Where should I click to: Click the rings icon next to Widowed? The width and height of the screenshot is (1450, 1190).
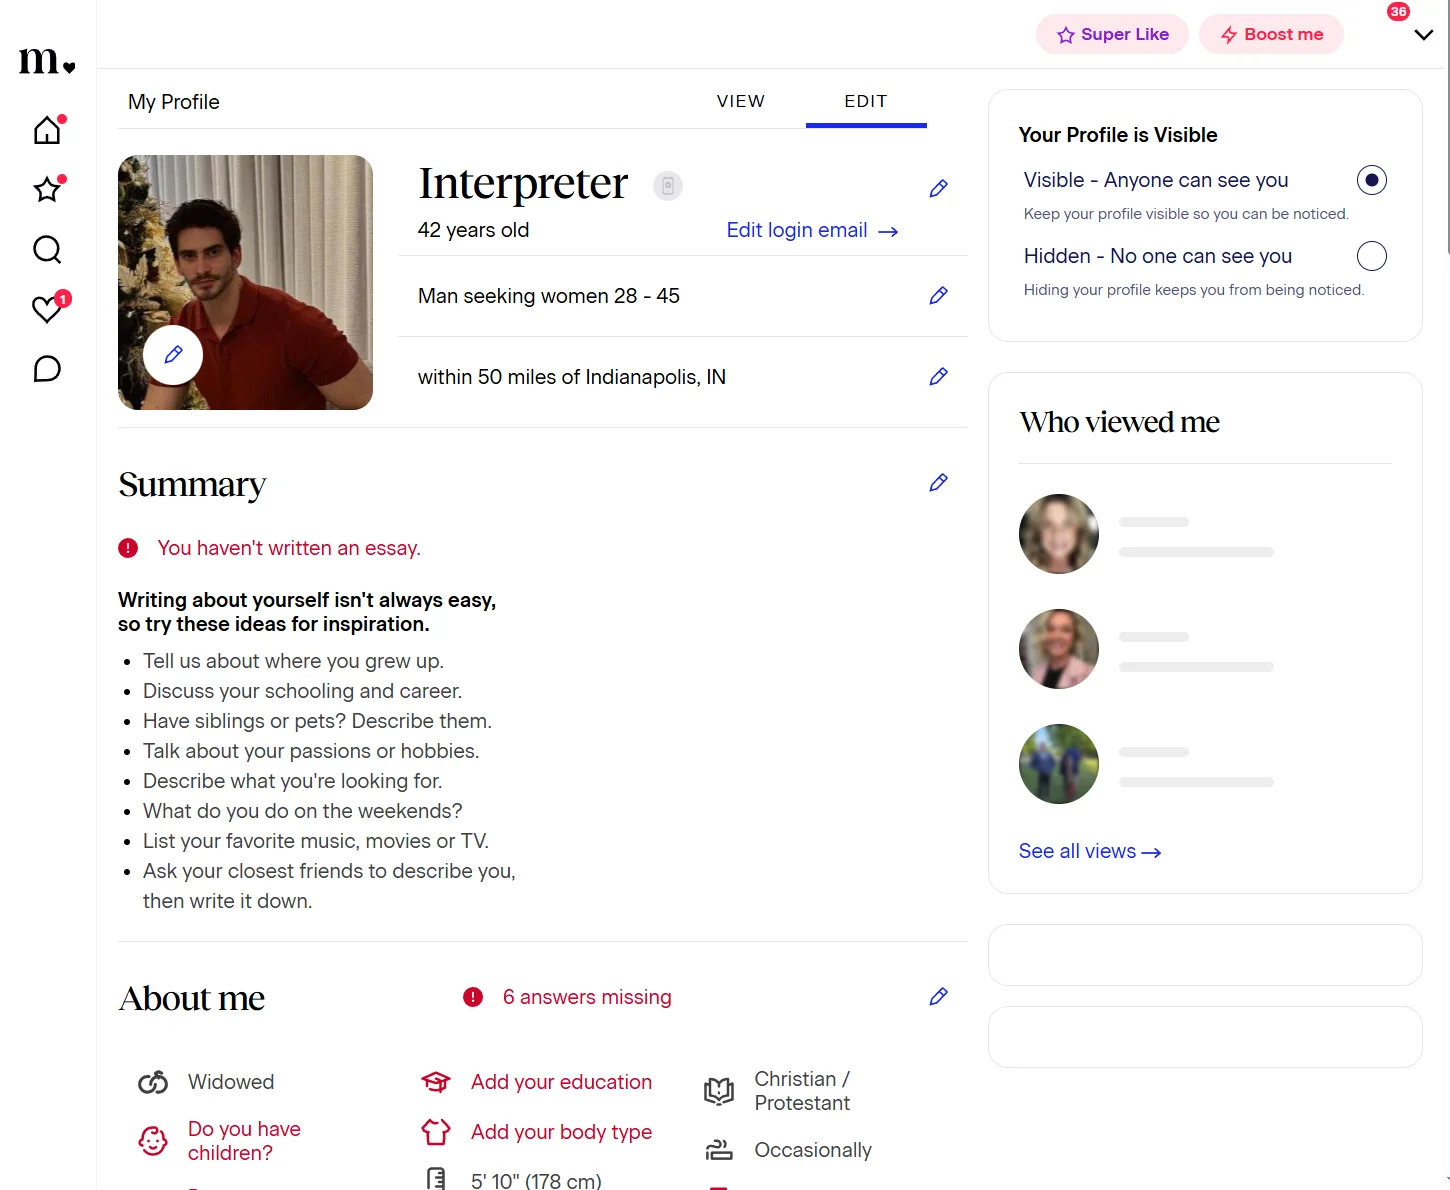pyautogui.click(x=153, y=1082)
